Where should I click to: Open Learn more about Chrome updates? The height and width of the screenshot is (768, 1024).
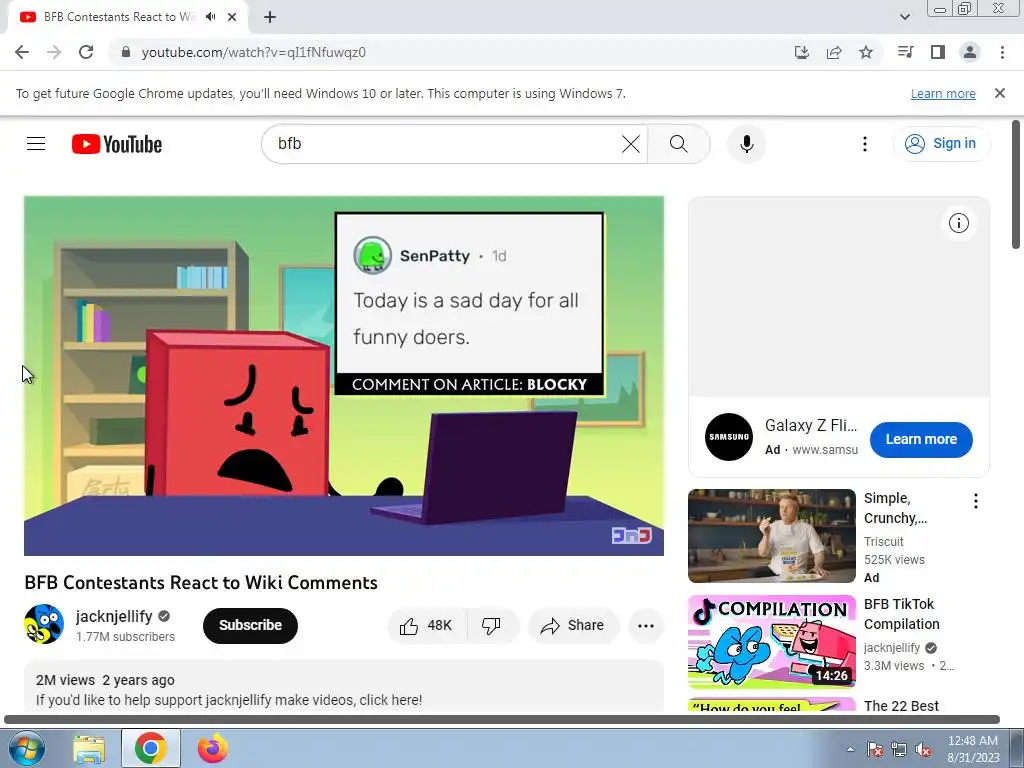(943, 93)
